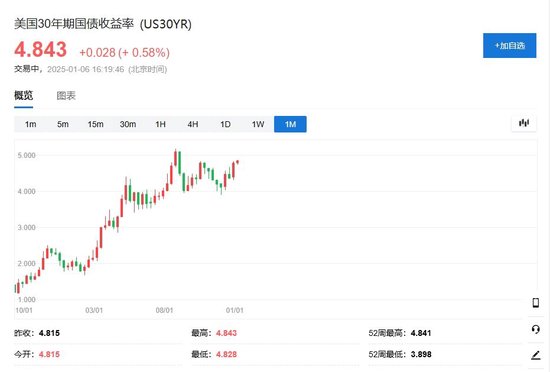
Task: Open the mobile phone icon
Action: (535, 303)
